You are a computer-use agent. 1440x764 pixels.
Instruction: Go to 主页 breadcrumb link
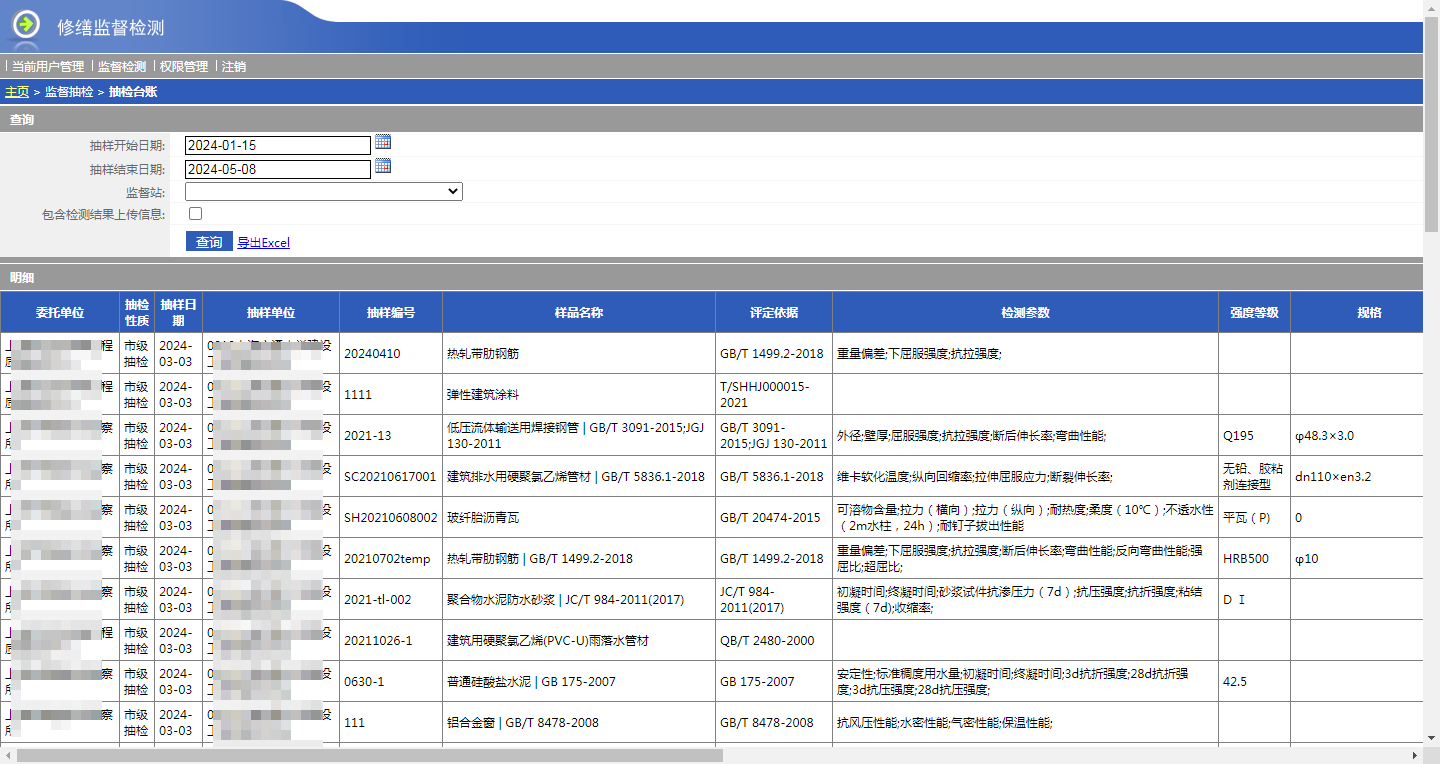coord(17,92)
